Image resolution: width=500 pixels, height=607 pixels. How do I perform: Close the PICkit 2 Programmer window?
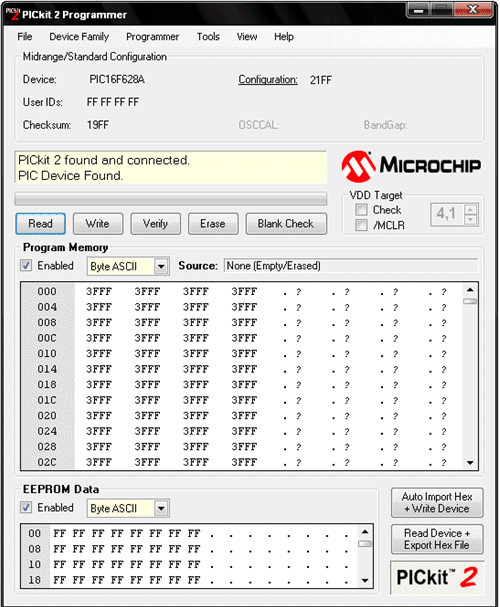pos(473,10)
